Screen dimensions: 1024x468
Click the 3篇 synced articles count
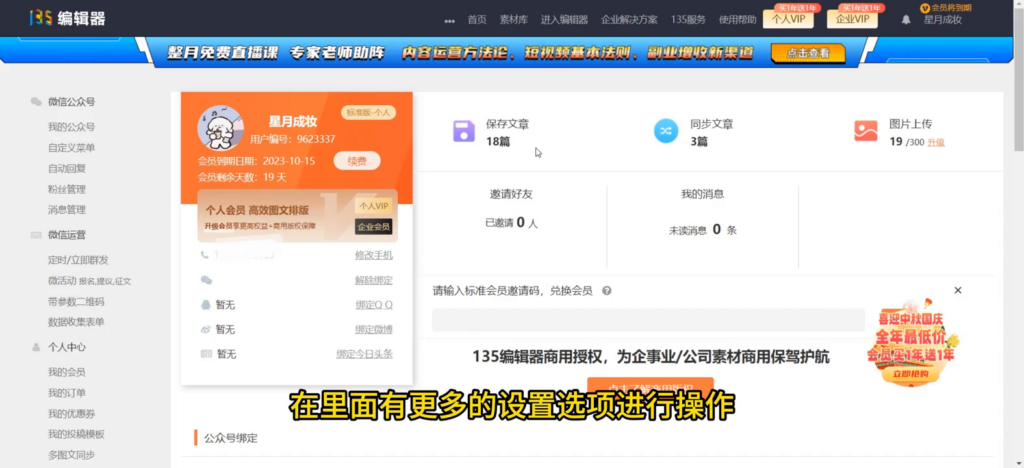click(699, 141)
